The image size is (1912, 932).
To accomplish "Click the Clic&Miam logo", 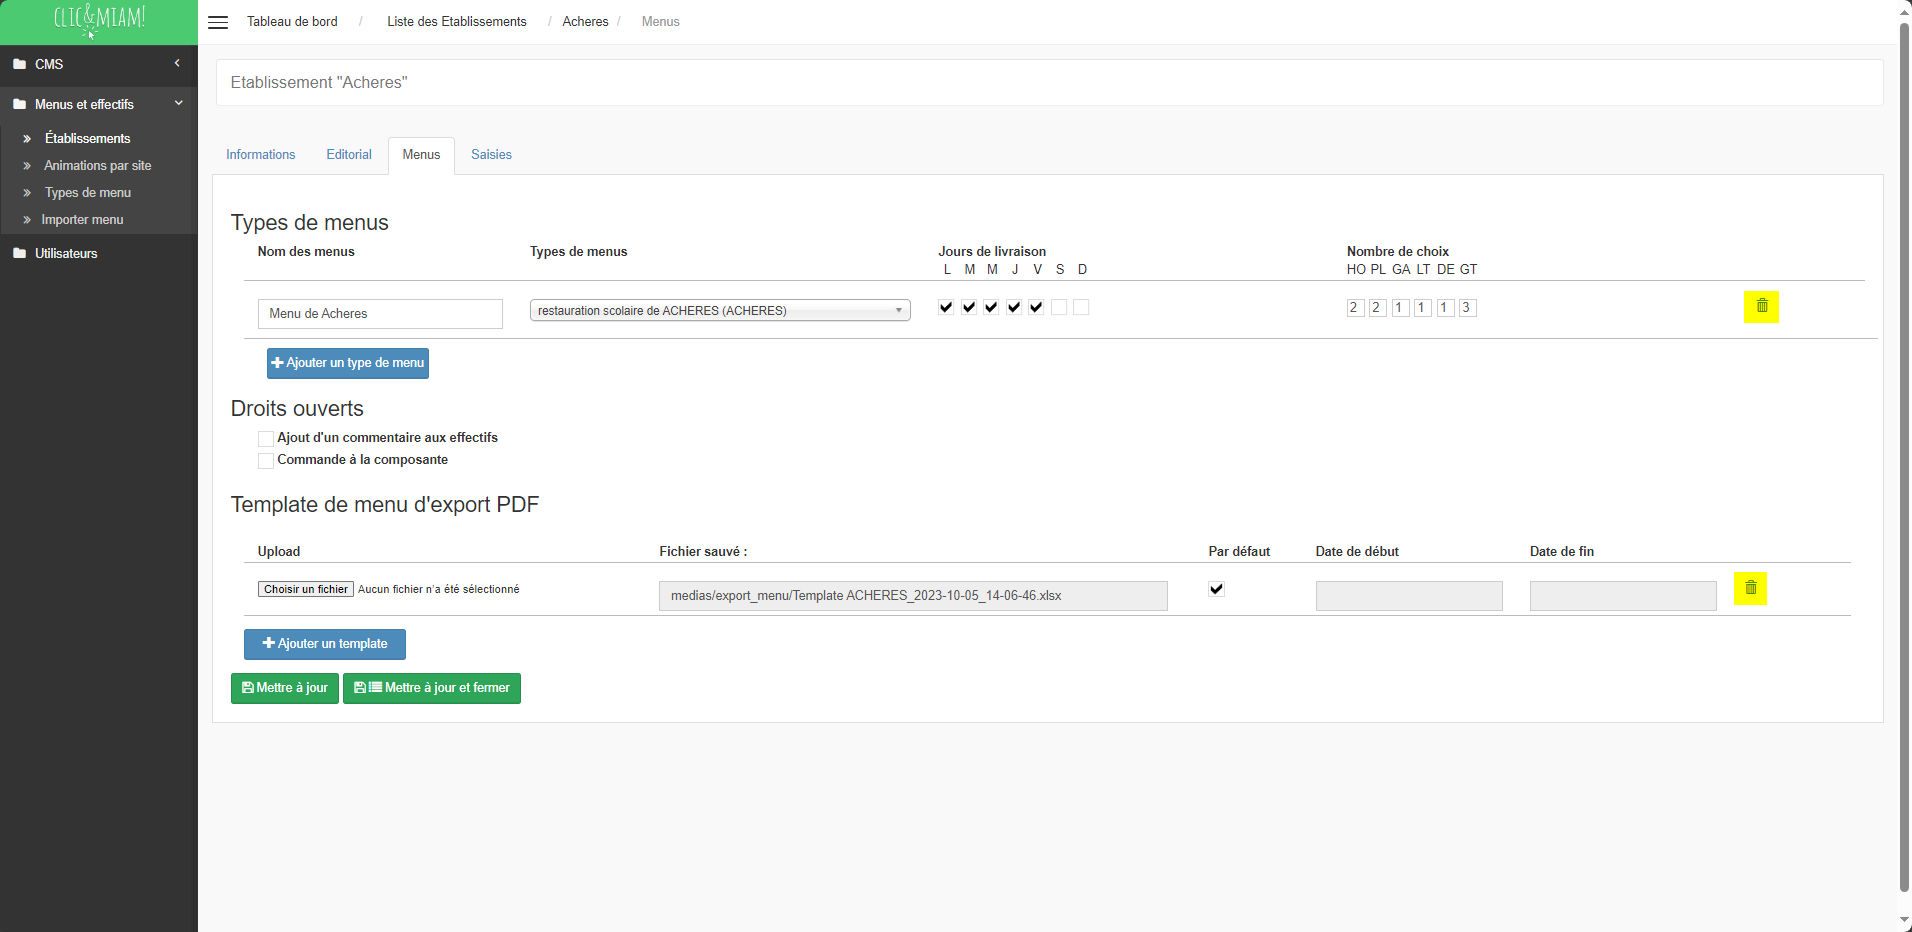I will pos(99,20).
